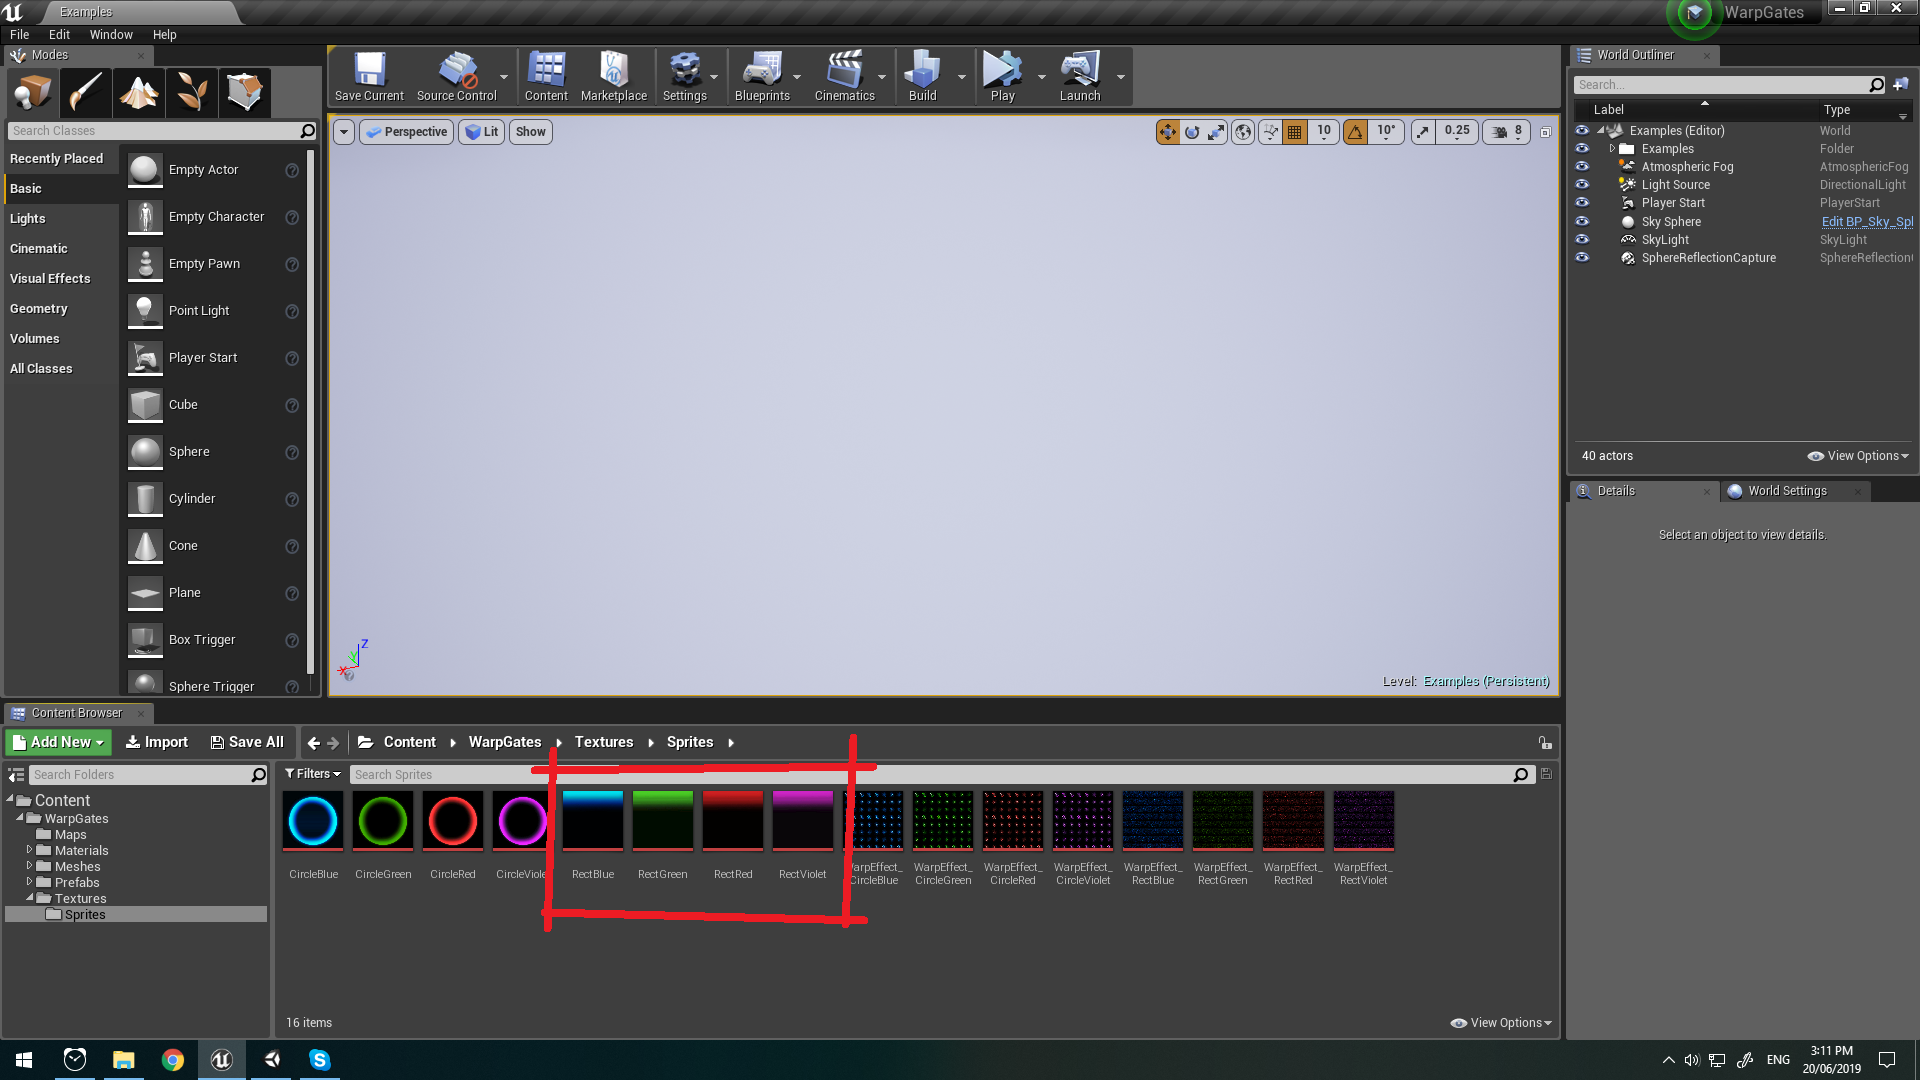The width and height of the screenshot is (1920, 1080).
Task: Click the Save Current toolbar icon
Action: coord(369,76)
